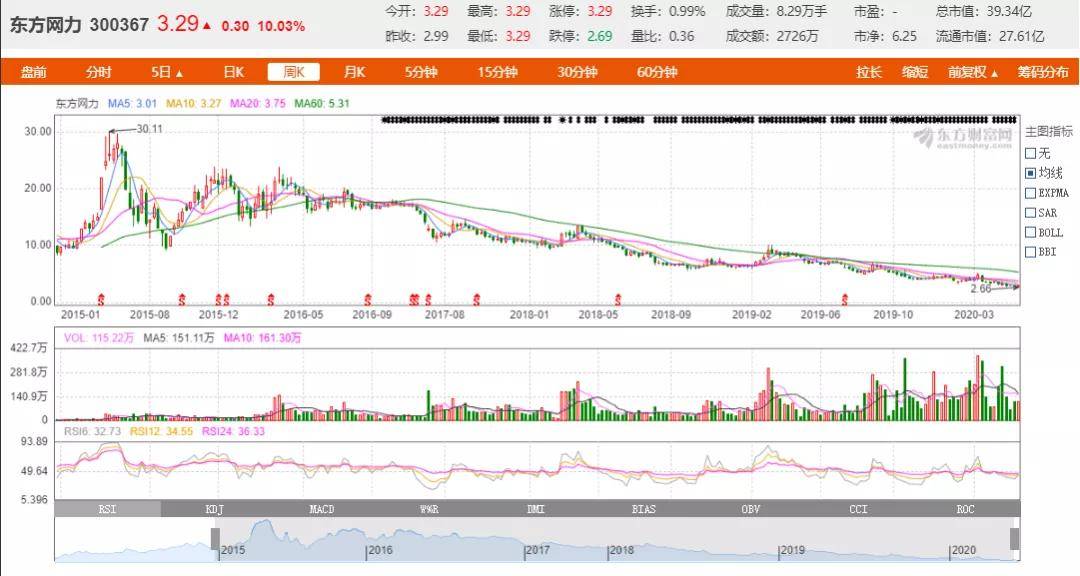Click the 总市值 39.34亿 value

[x=1008, y=12]
